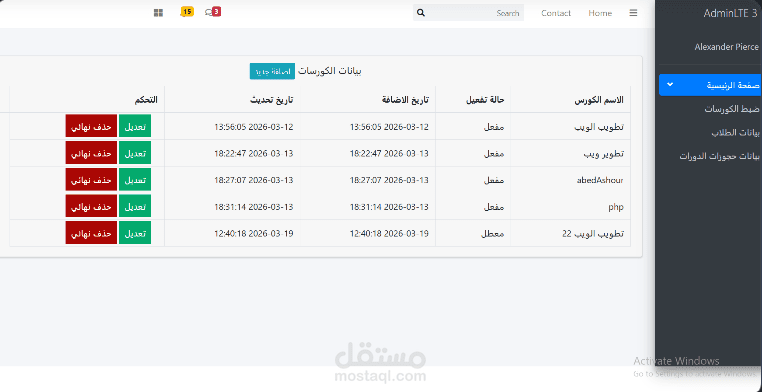Click added date 2026-03-12 13:56:05
Viewport: 762px width, 392px height.
(x=389, y=127)
